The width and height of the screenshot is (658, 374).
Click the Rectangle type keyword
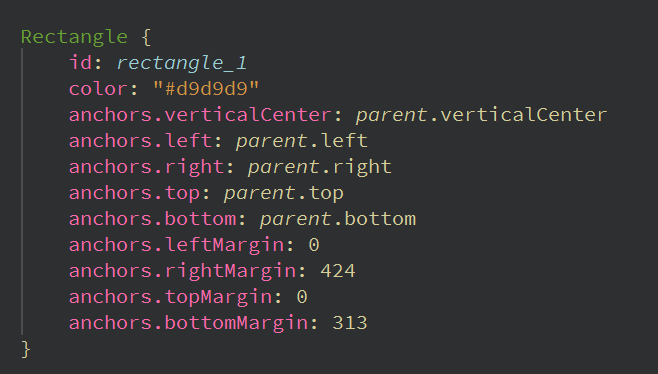click(x=74, y=37)
